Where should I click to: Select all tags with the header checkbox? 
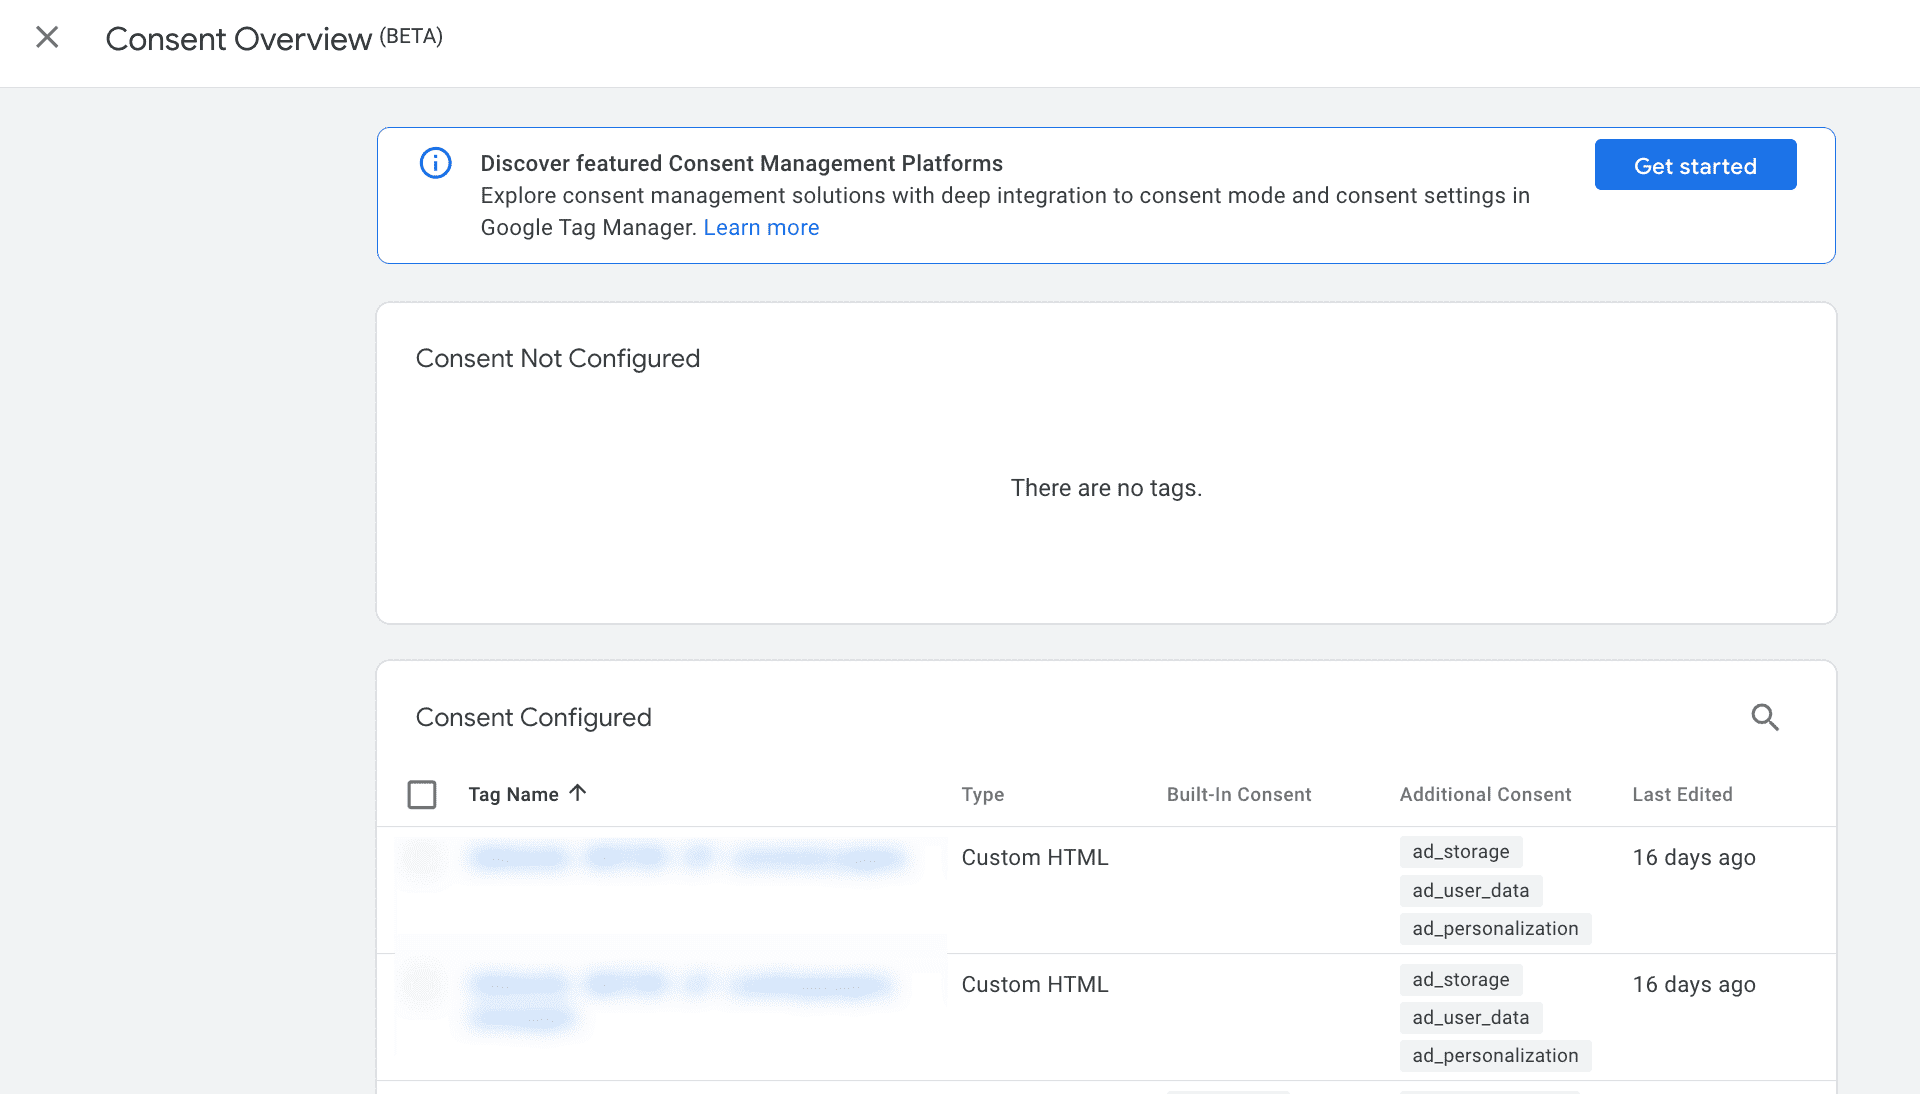pyautogui.click(x=422, y=794)
